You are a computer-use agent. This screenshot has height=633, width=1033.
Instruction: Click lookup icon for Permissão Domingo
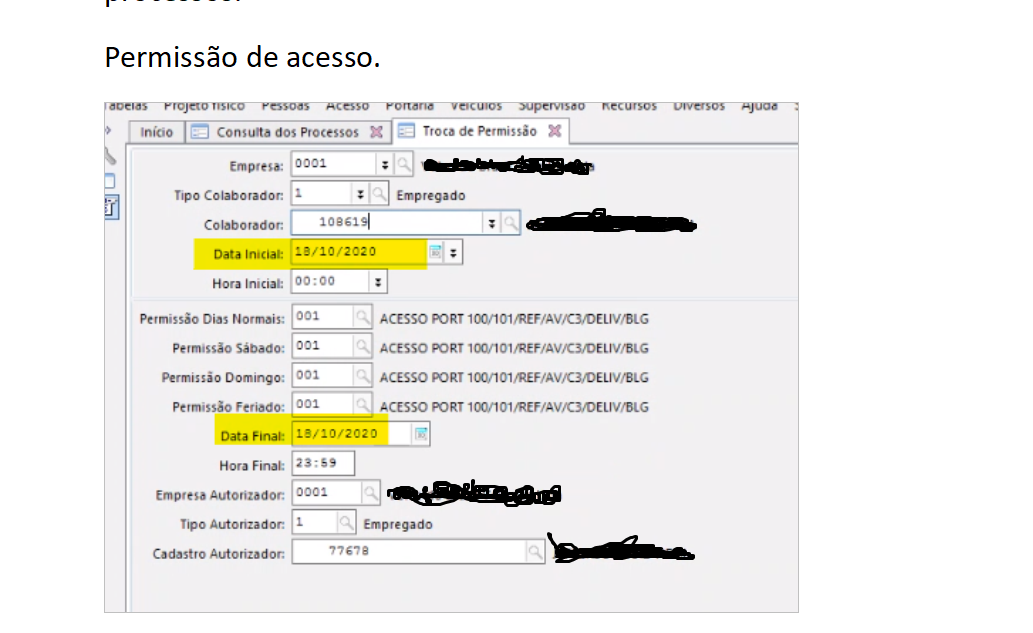(361, 376)
